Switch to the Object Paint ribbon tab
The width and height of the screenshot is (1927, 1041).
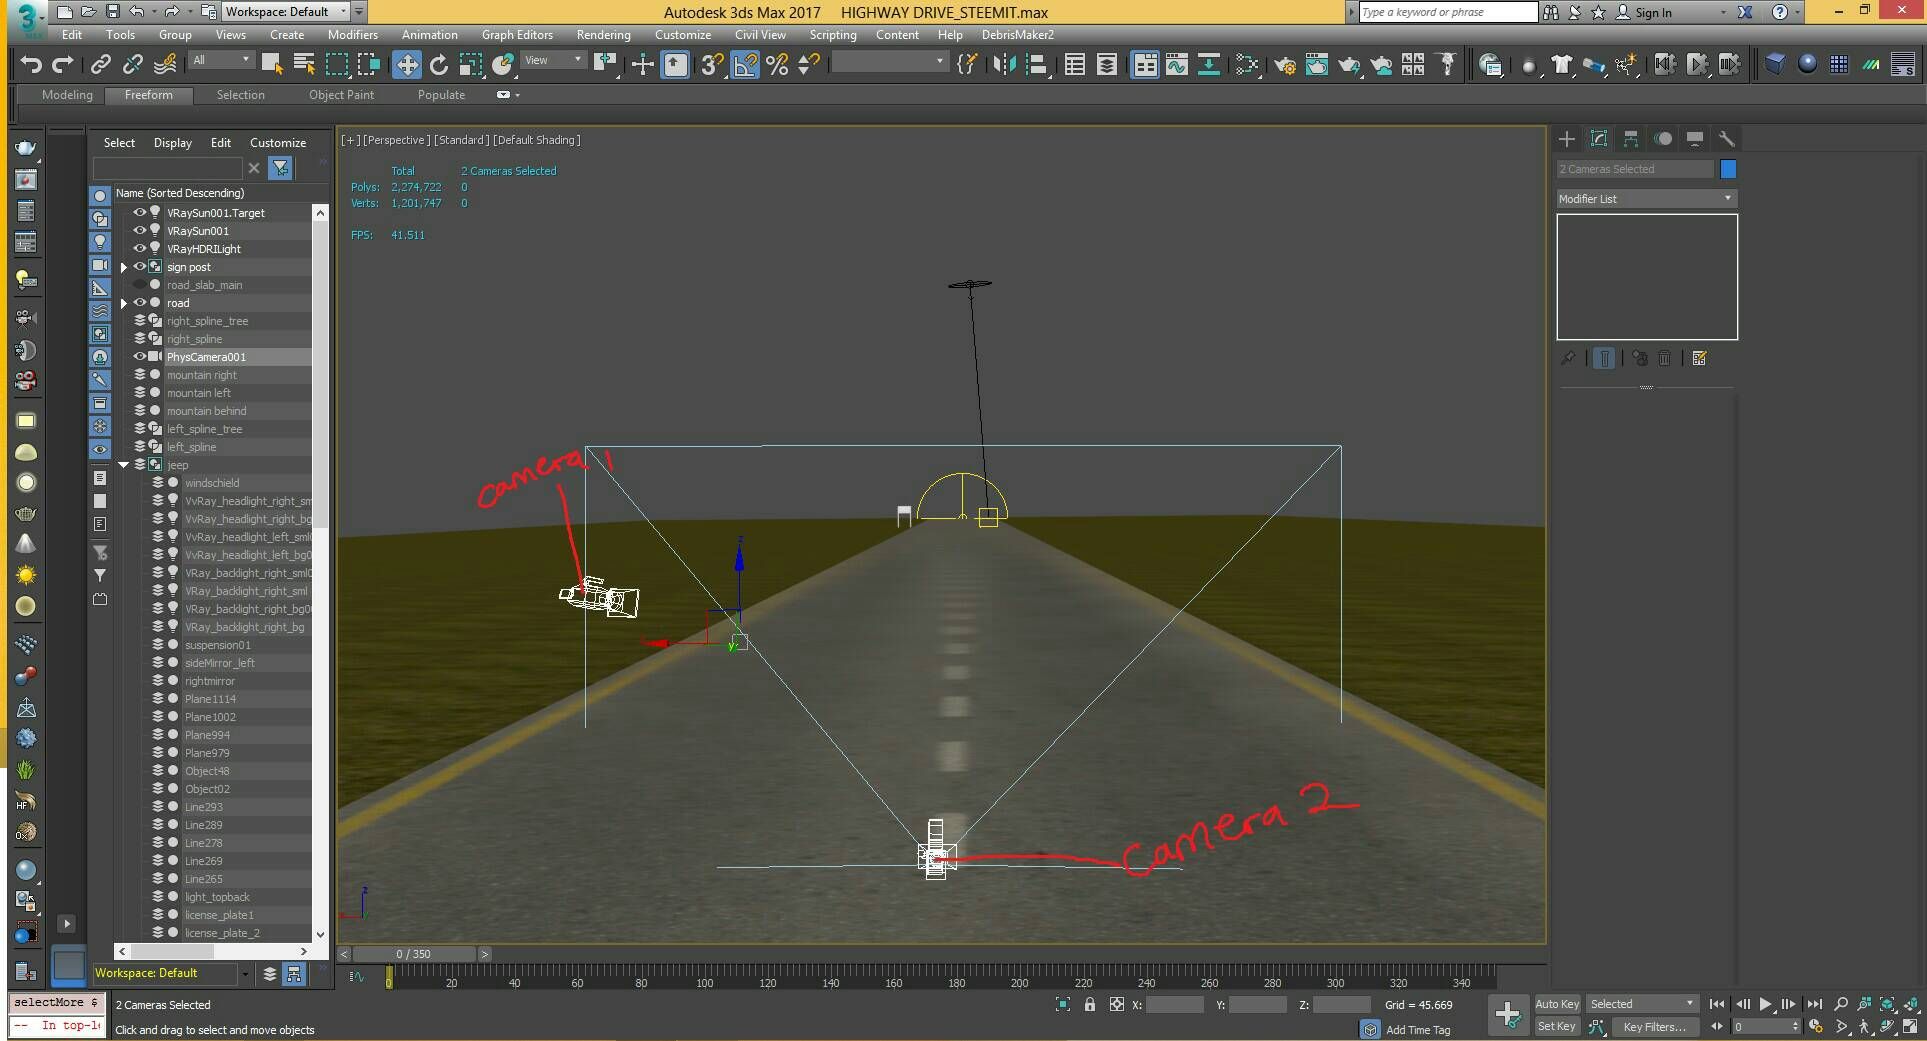pos(341,95)
